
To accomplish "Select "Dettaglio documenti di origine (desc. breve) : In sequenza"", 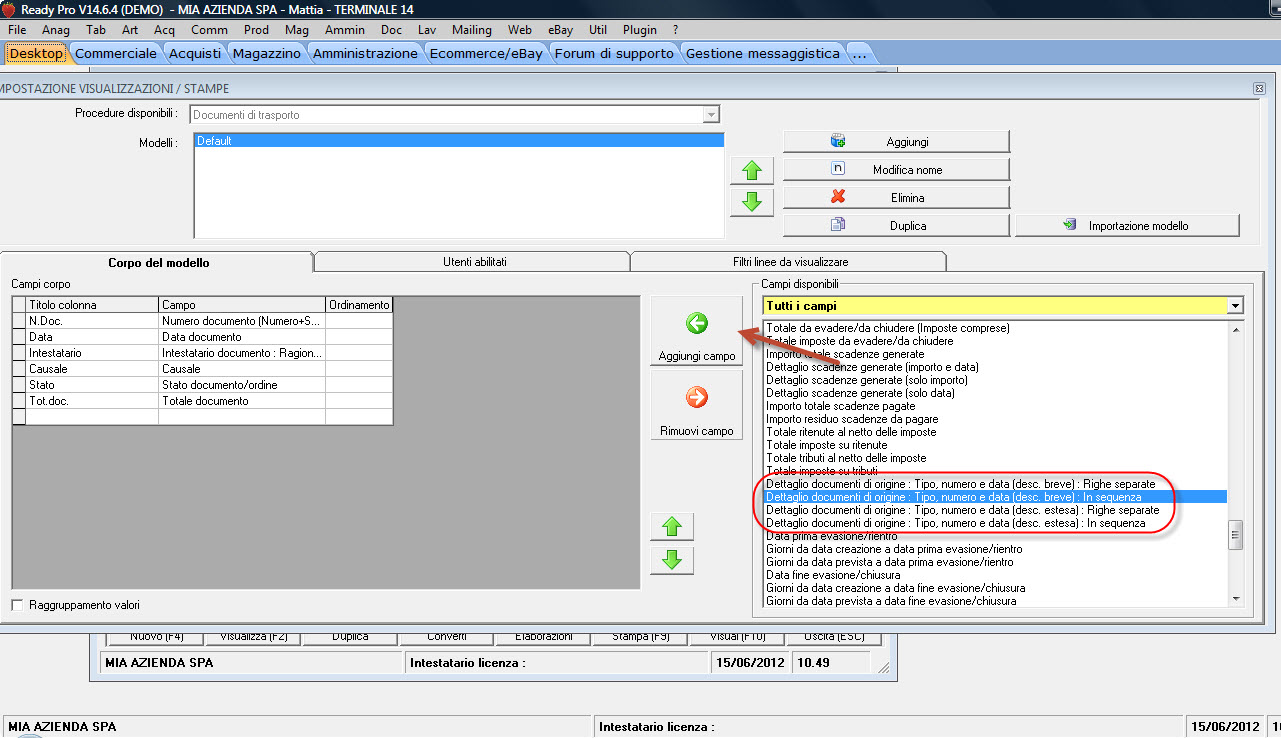I will 994,497.
